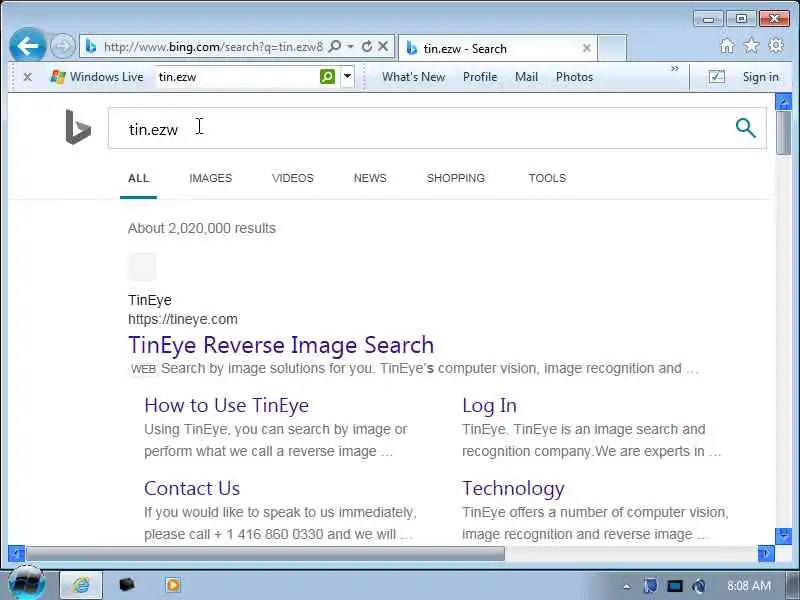The height and width of the screenshot is (600, 800).
Task: Click the TinEye site favicon placeholder
Action: tap(142, 267)
